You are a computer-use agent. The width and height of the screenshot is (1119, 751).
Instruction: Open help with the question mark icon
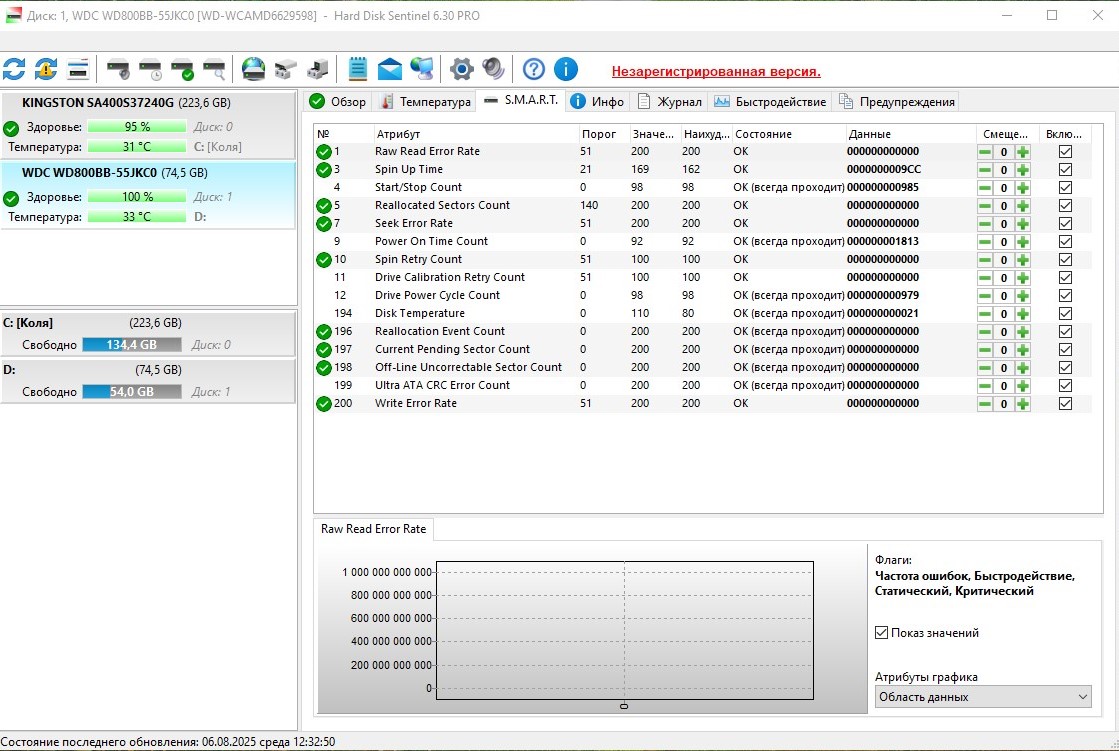pos(534,69)
